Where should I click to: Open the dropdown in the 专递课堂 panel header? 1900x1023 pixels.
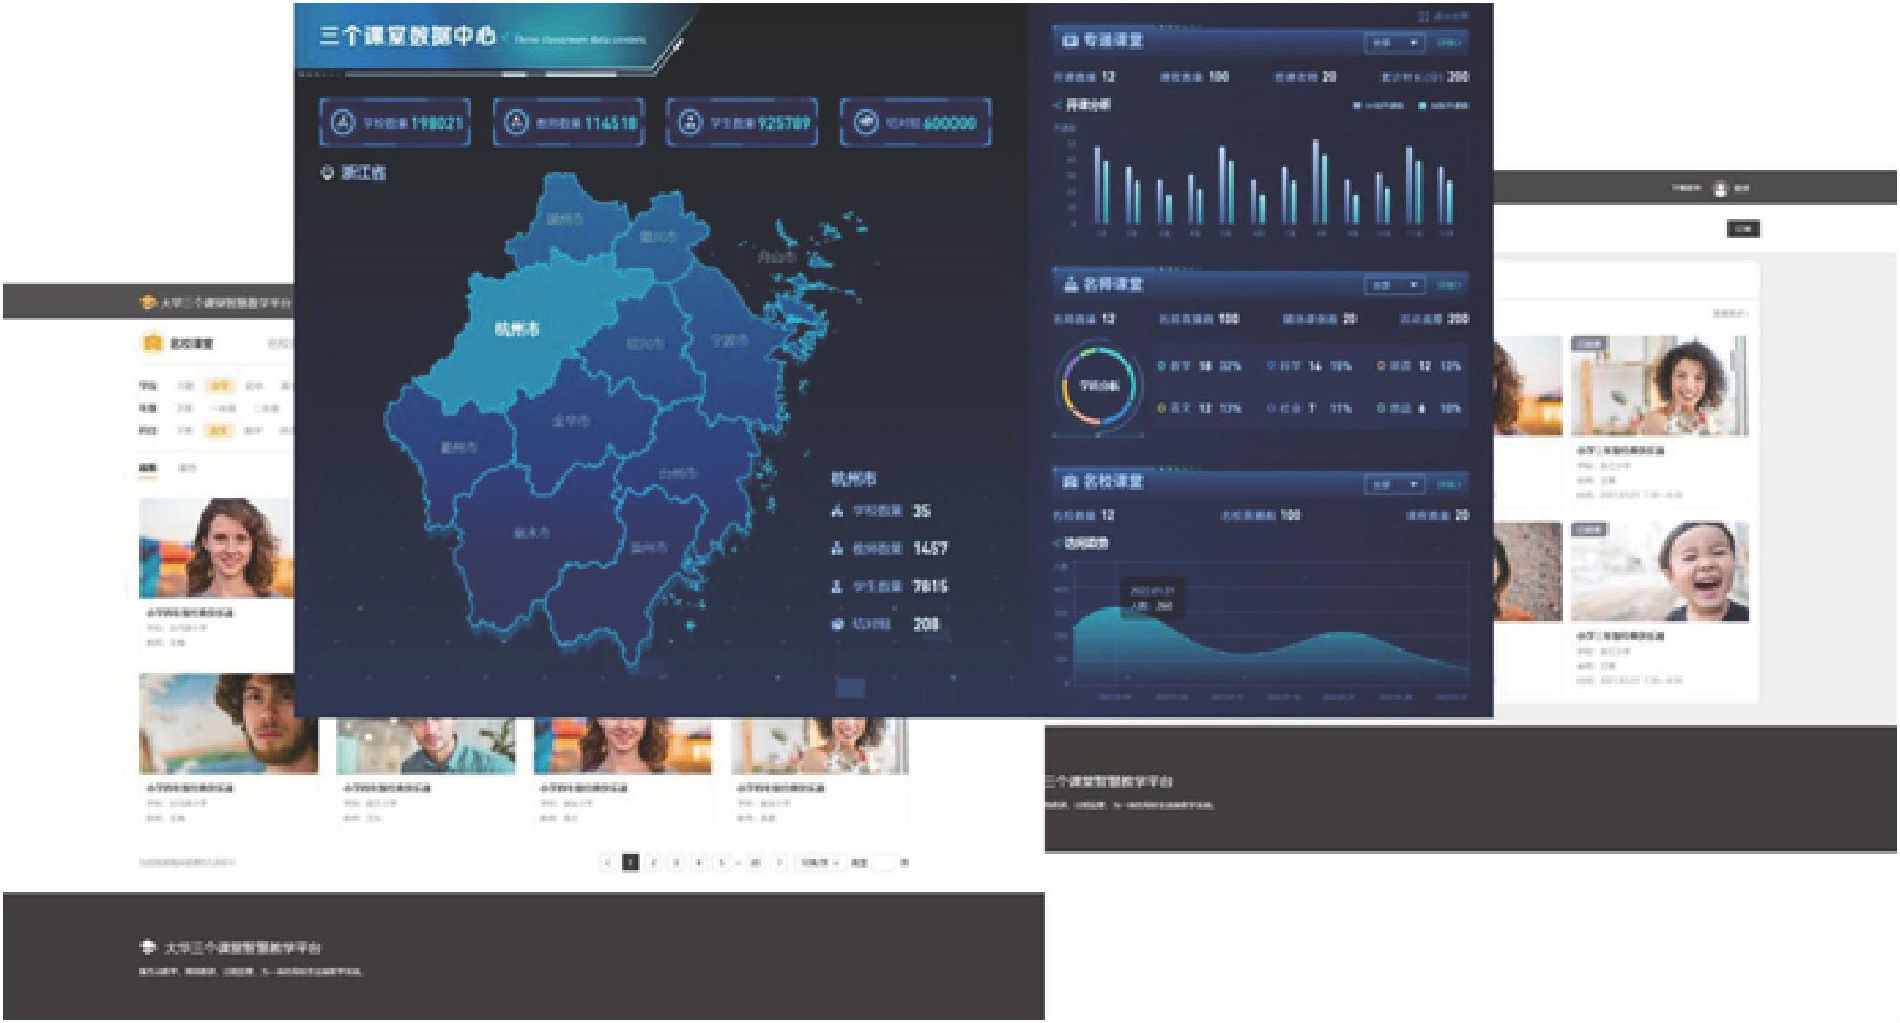coord(1394,43)
